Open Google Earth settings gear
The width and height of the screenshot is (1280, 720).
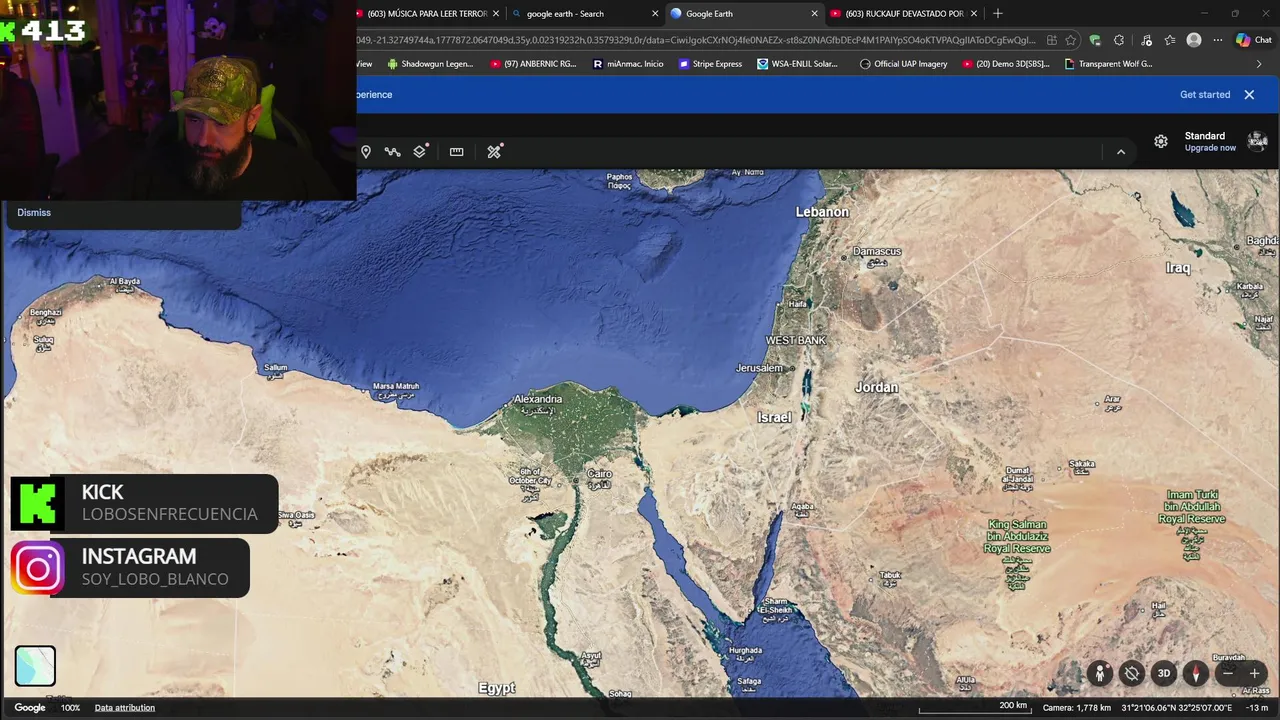coord(1161,142)
